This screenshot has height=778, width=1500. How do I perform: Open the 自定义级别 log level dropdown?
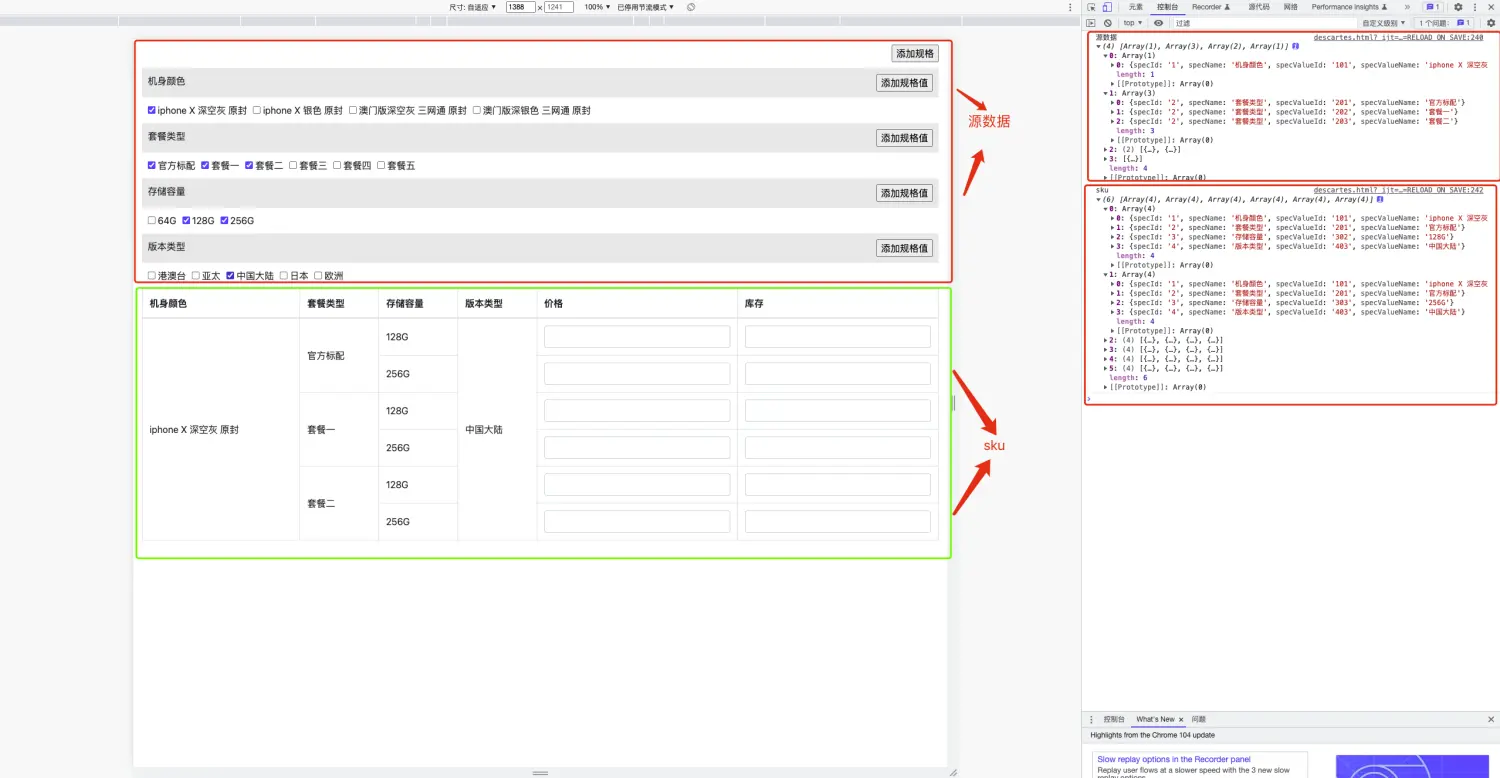1384,23
